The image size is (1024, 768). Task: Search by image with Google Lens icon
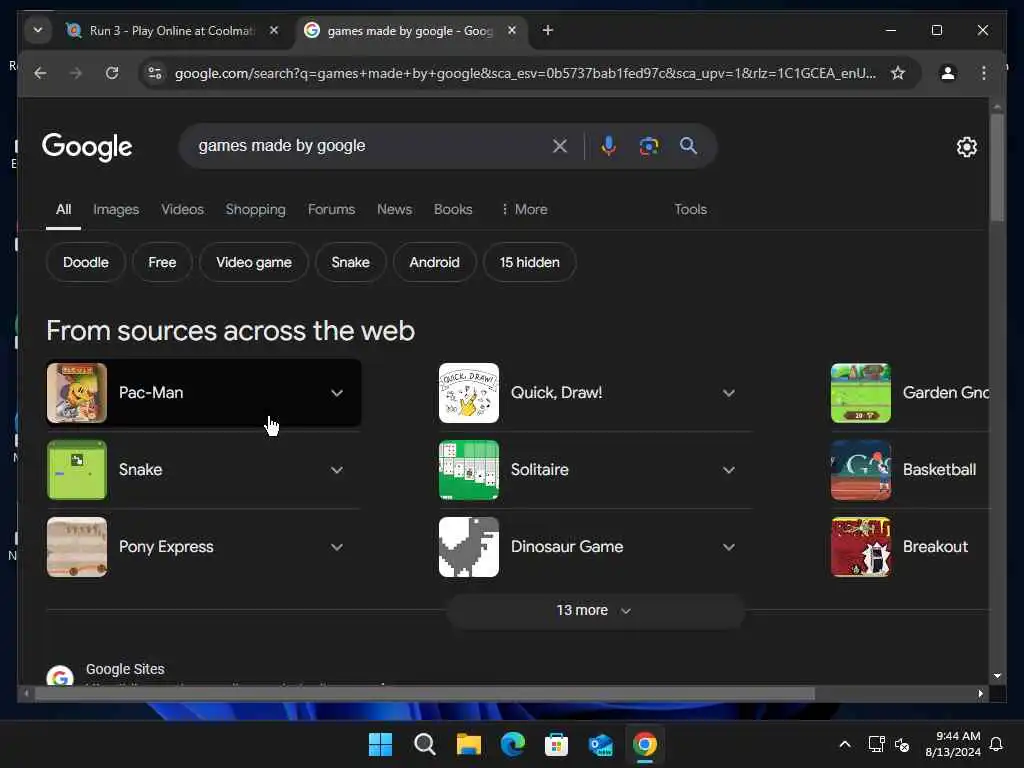pos(648,146)
